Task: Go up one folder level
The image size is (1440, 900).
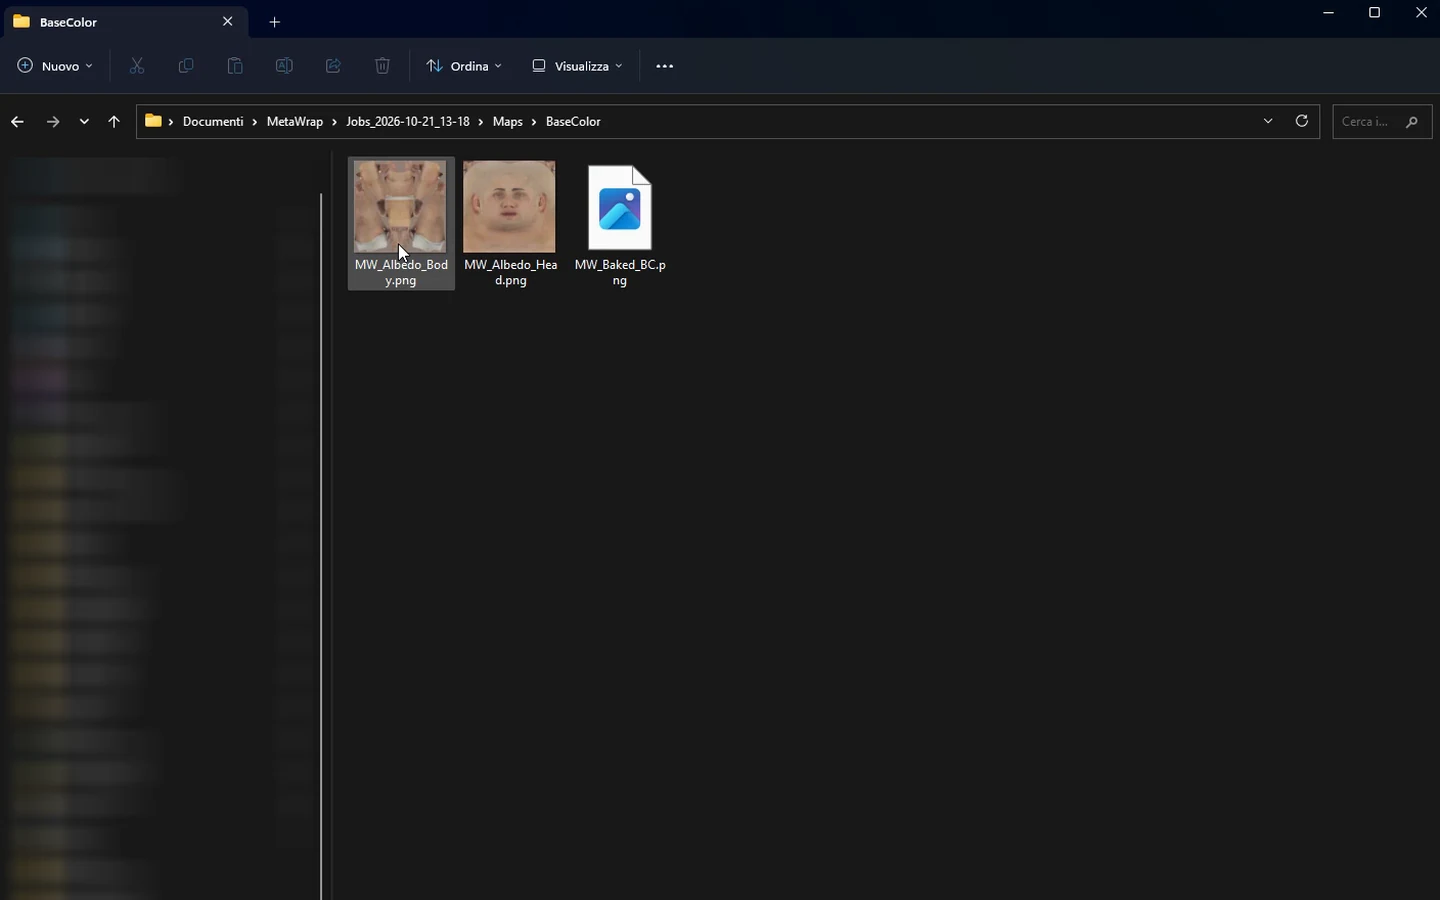Action: click(x=114, y=122)
